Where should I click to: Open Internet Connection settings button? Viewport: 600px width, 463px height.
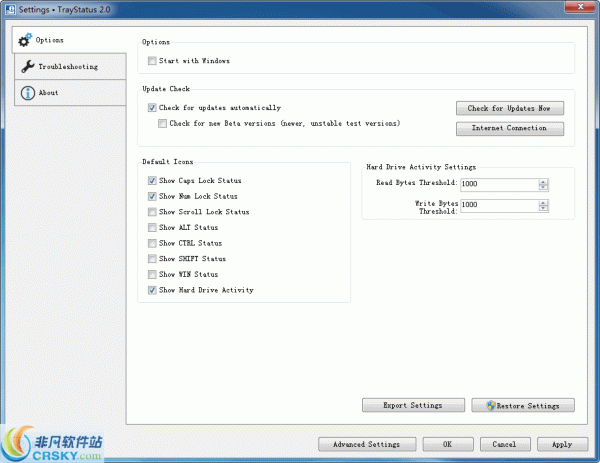point(510,129)
